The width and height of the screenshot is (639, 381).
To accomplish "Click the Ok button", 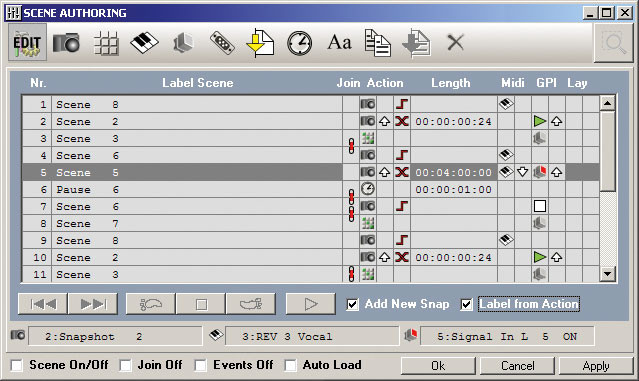I will point(438,366).
